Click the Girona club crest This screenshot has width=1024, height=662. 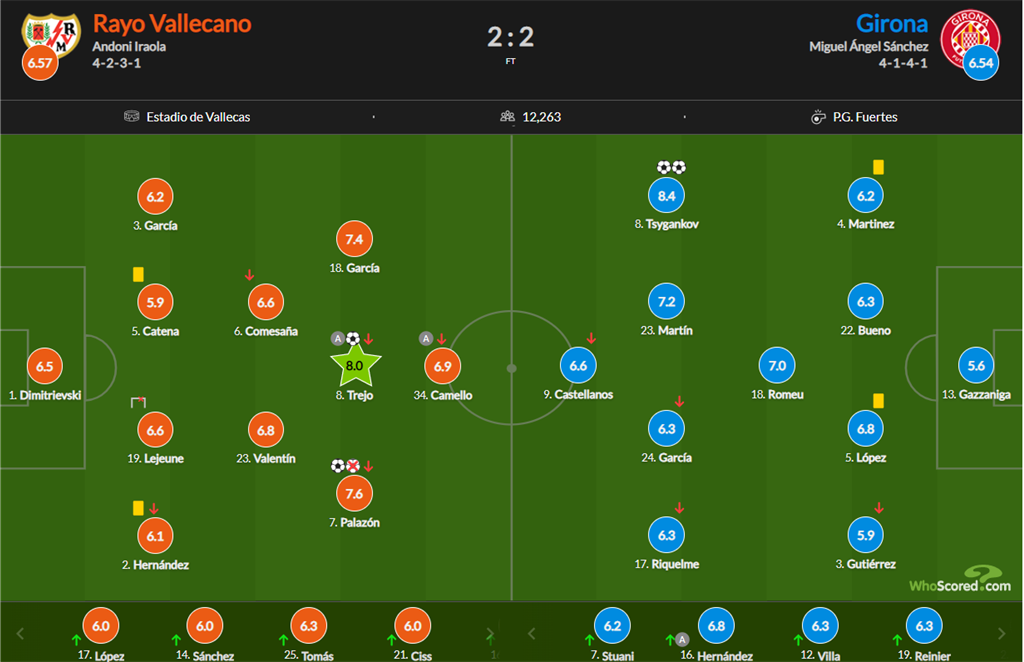976,34
